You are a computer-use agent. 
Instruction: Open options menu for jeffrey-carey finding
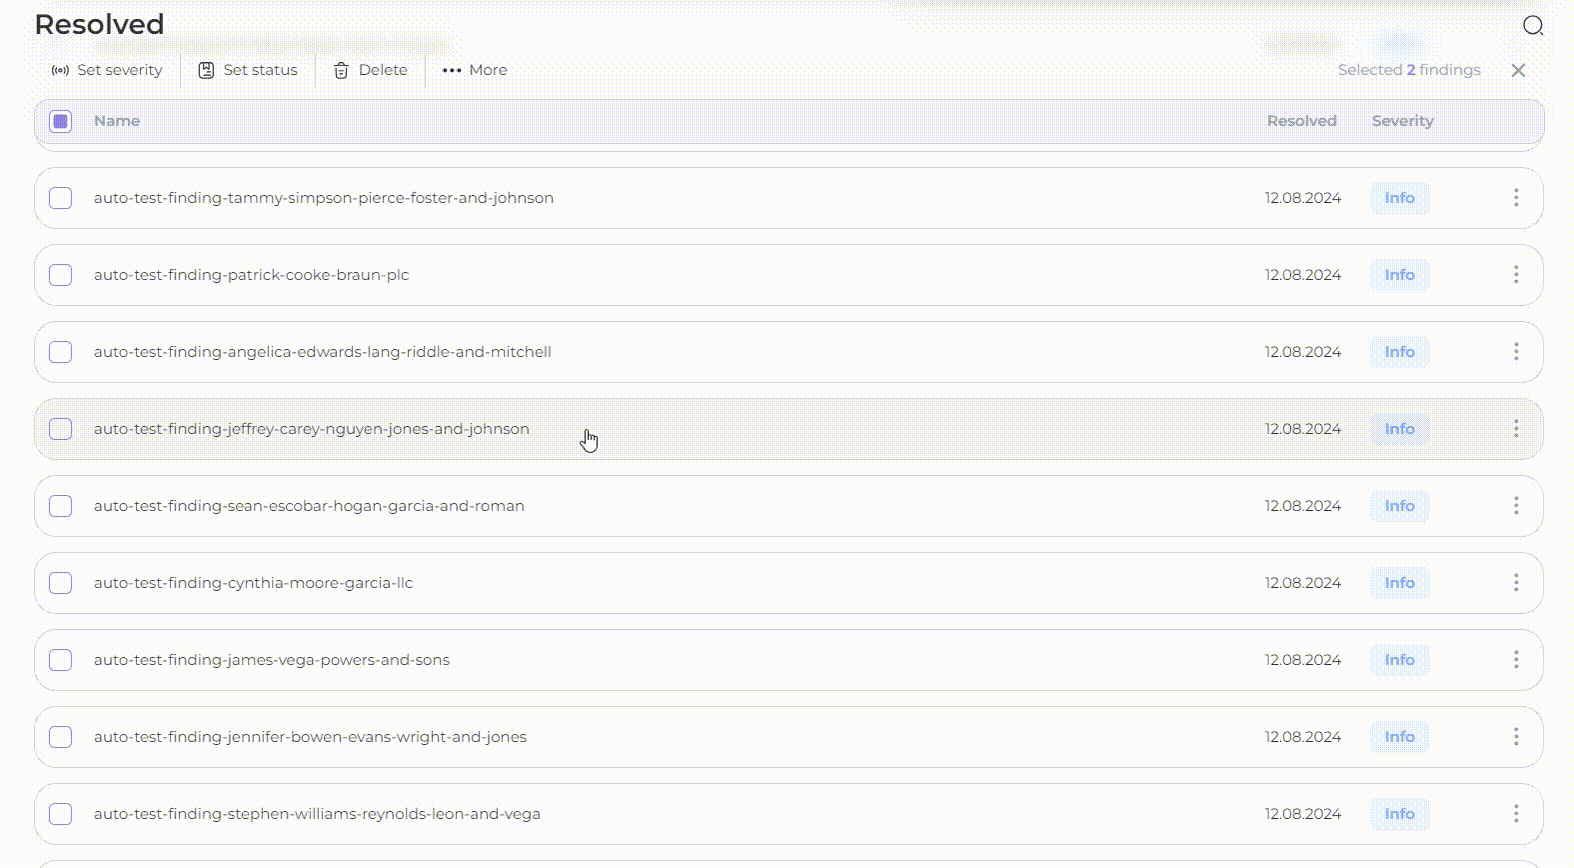point(1516,429)
